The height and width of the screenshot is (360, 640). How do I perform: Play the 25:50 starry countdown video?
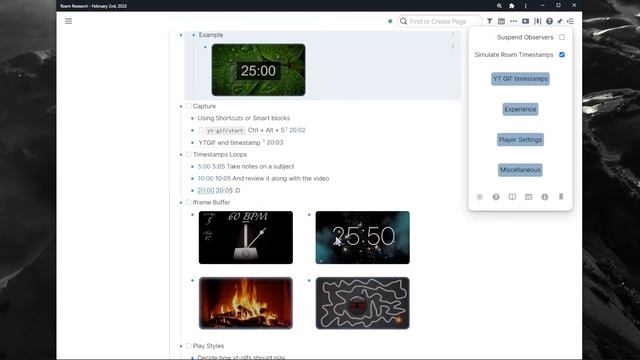click(x=362, y=238)
